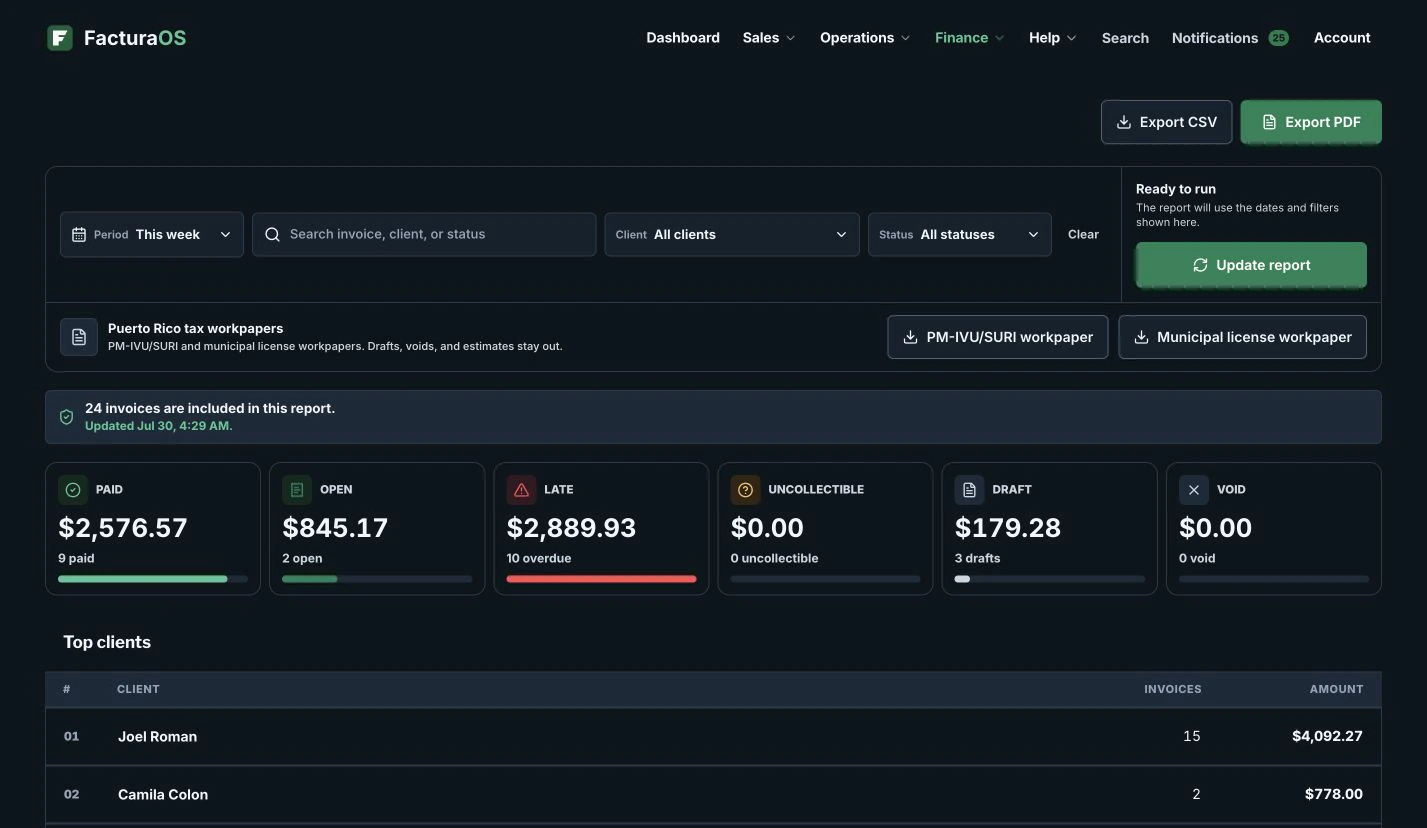
Task: Click the download icon on Export CSV
Action: click(1124, 122)
